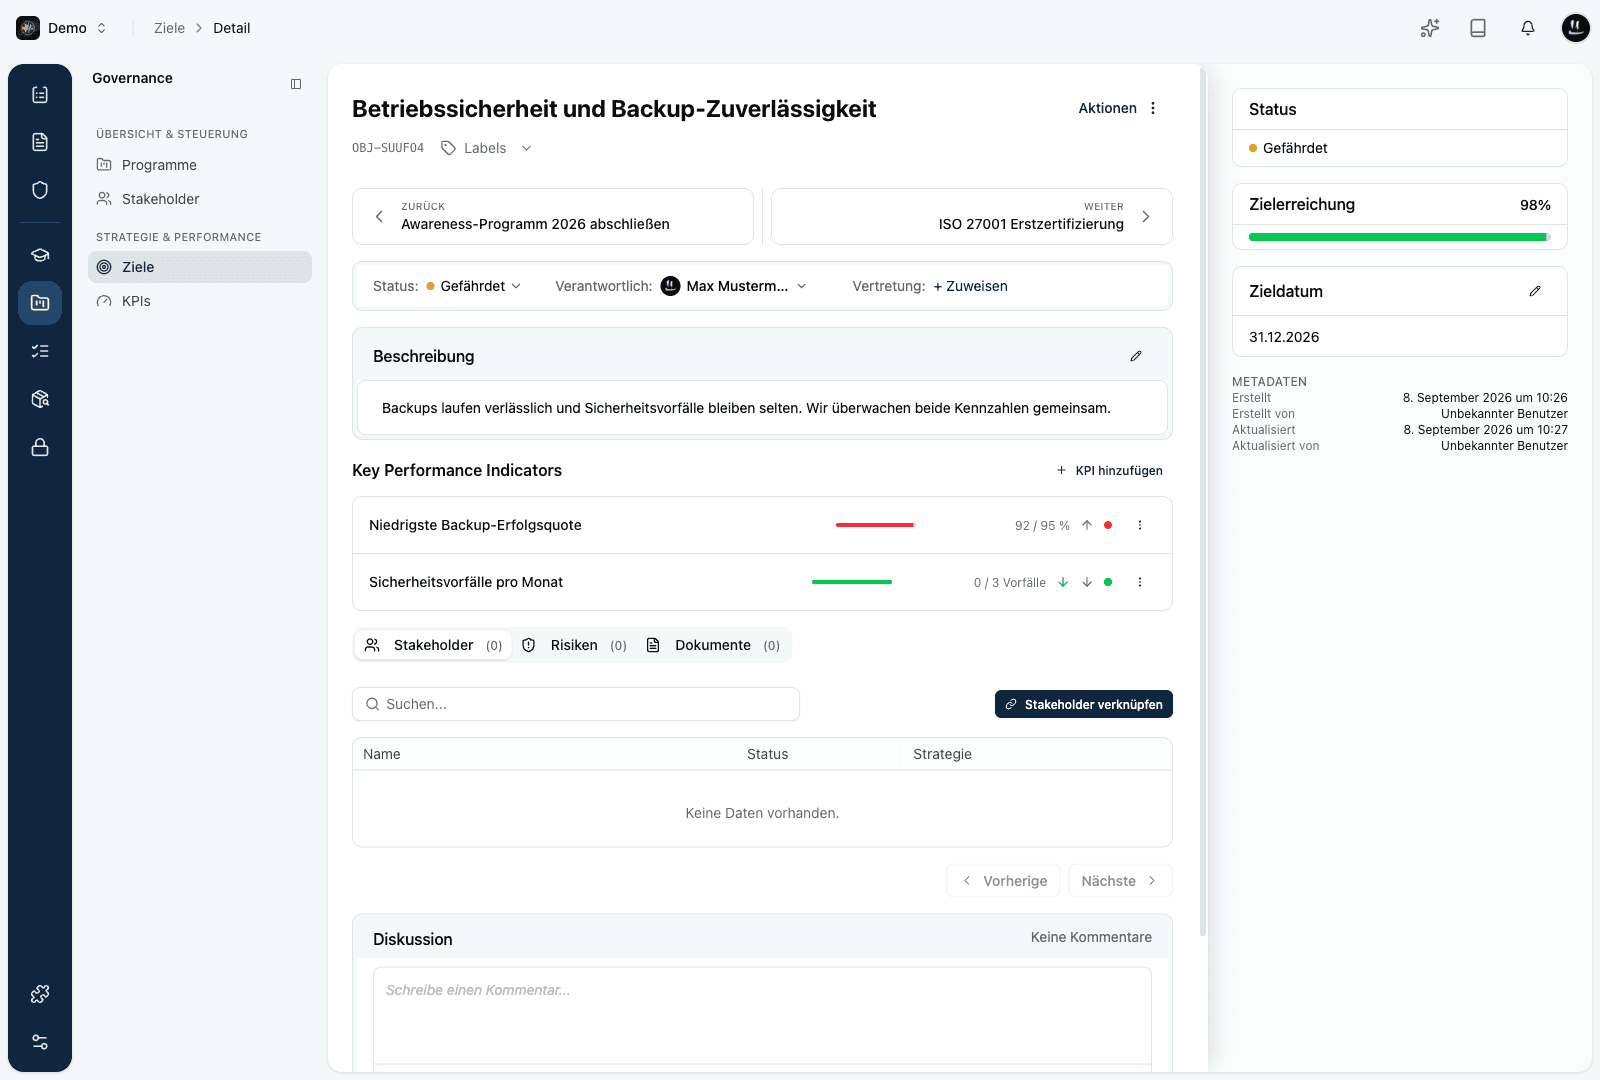Focus the Schreibe einen Kommentar field
The height and width of the screenshot is (1080, 1600).
click(x=762, y=1015)
